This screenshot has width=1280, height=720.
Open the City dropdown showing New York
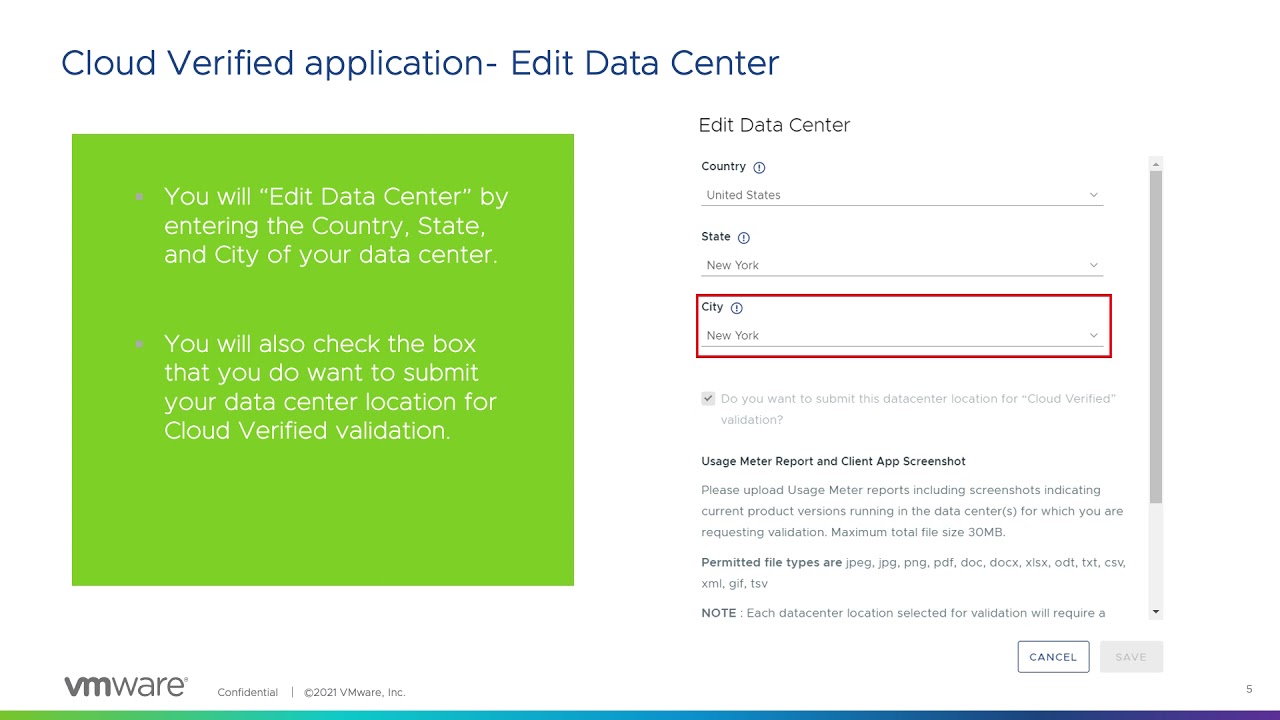pyautogui.click(x=901, y=335)
